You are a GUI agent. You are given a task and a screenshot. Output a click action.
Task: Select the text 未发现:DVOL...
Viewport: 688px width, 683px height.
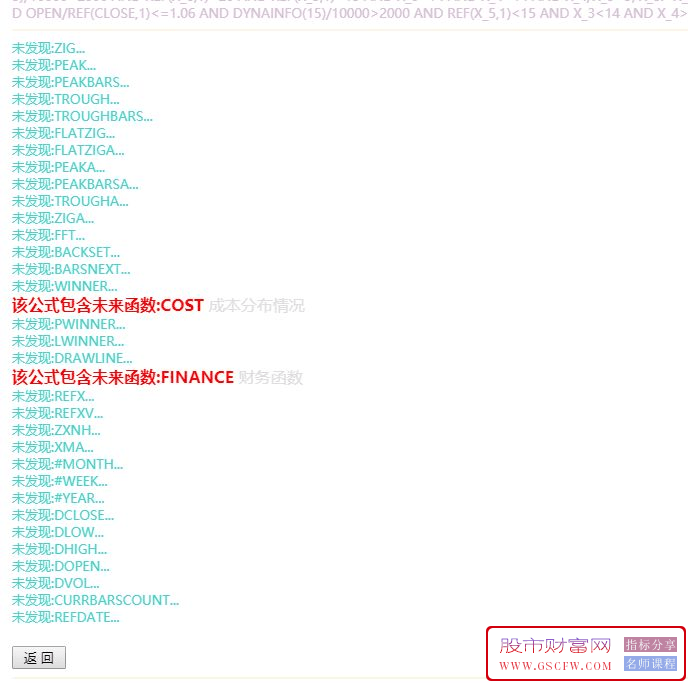point(56,584)
